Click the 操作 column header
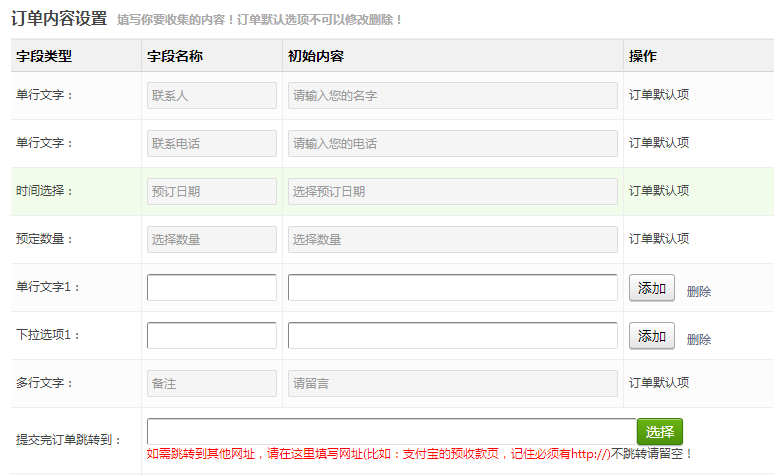Viewport: 774px width, 476px height. tap(643, 56)
